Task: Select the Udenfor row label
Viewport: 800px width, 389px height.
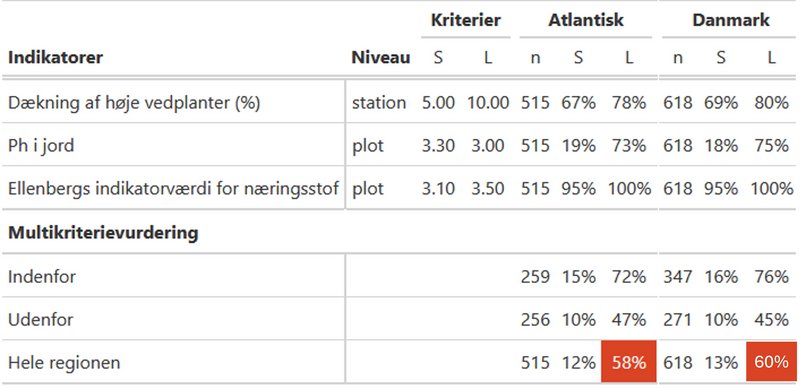Action: pos(40,320)
